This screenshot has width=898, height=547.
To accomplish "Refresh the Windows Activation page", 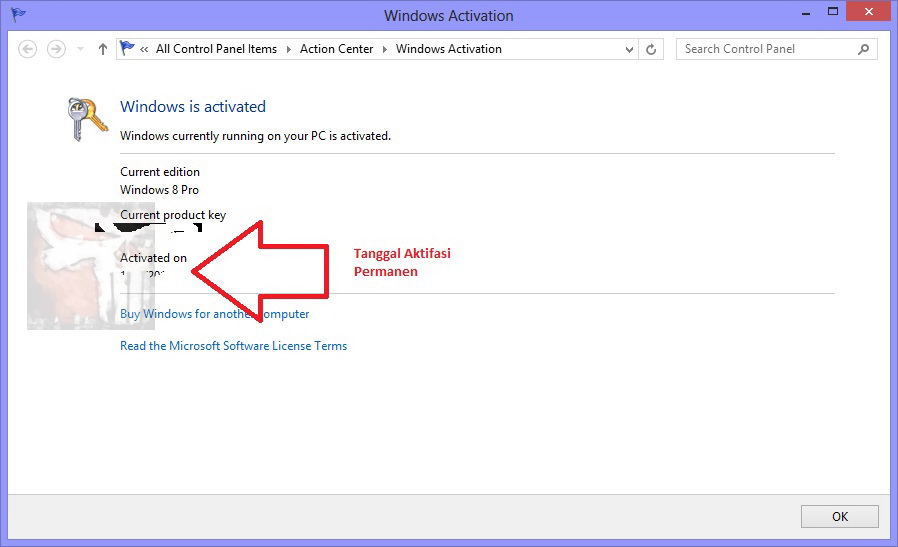I will tap(651, 49).
